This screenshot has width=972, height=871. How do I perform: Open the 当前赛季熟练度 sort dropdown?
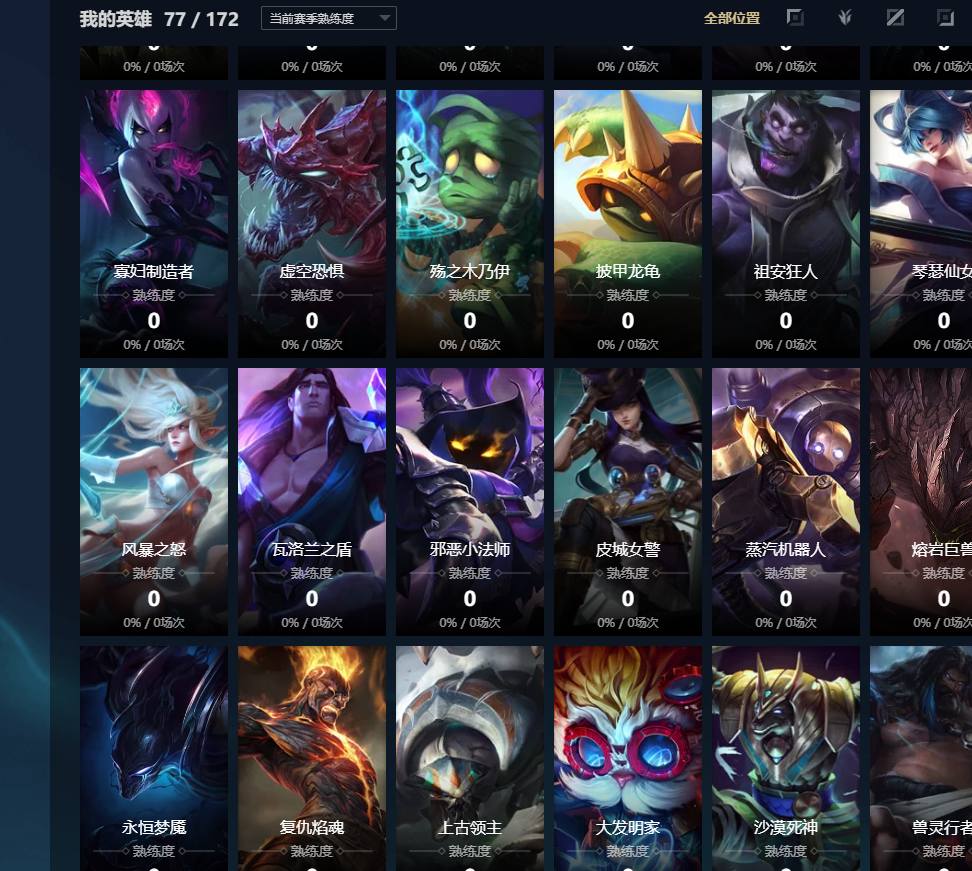coord(329,19)
